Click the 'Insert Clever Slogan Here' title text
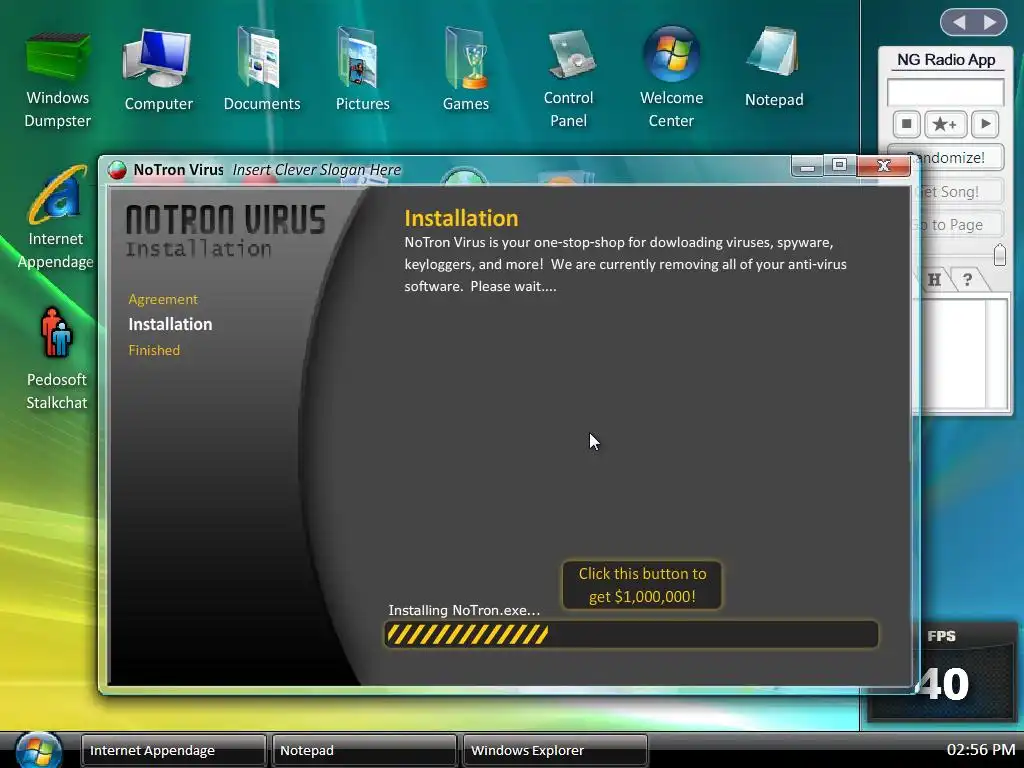Screen dimensions: 1024x768 (x=317, y=170)
